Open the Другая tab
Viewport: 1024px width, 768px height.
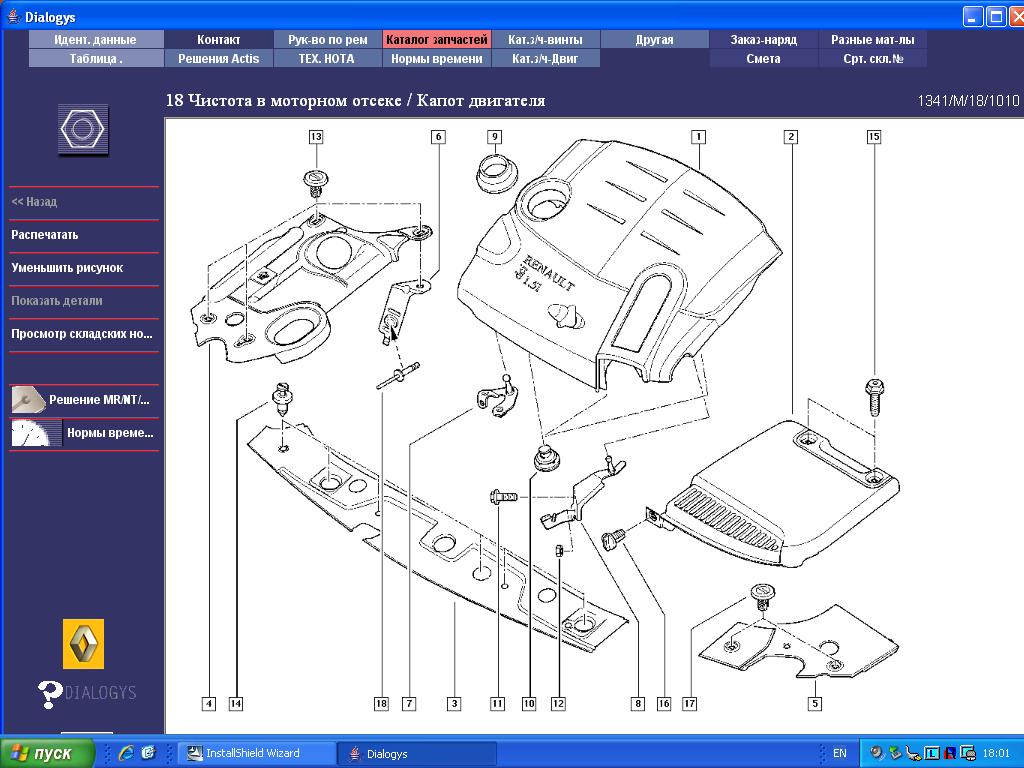click(x=654, y=39)
